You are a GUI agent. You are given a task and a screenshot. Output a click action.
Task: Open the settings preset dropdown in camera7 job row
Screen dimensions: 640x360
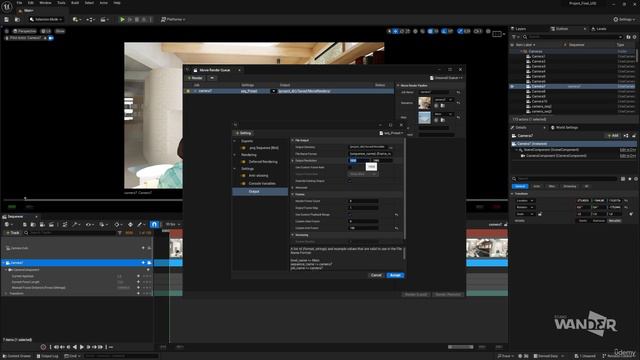pyautogui.click(x=273, y=91)
